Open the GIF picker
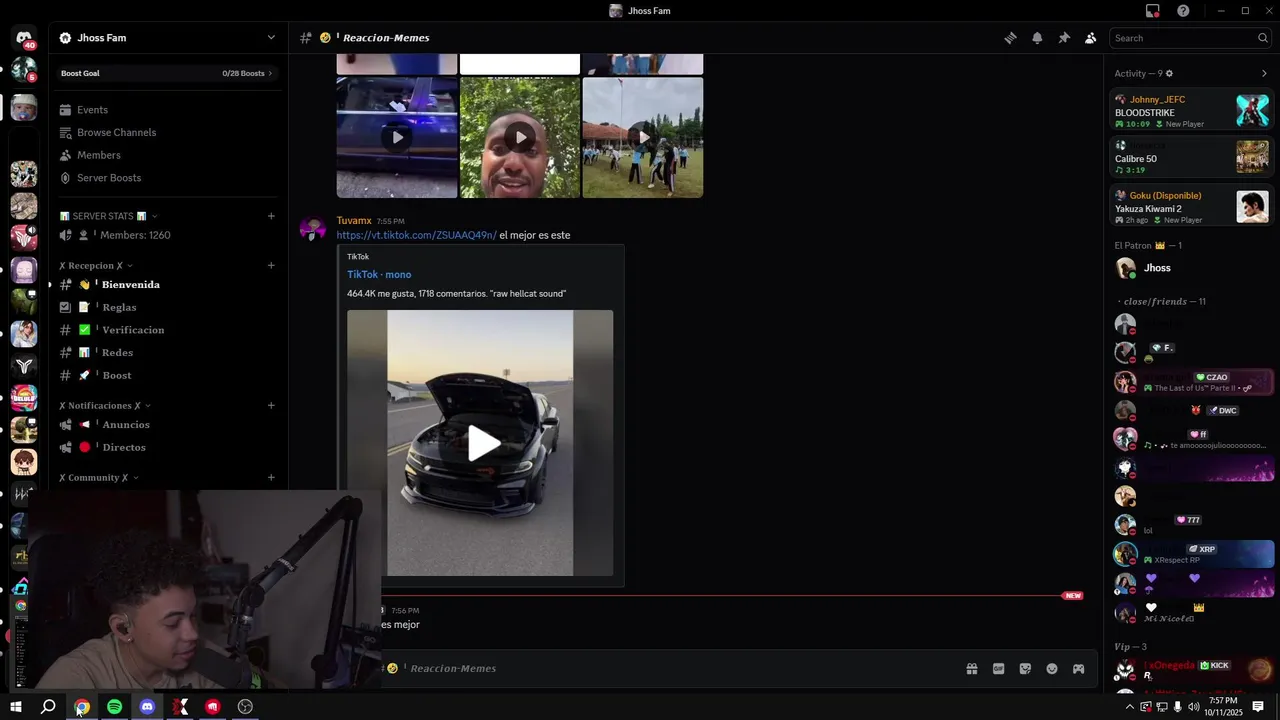The height and width of the screenshot is (720, 1280). coord(998,669)
